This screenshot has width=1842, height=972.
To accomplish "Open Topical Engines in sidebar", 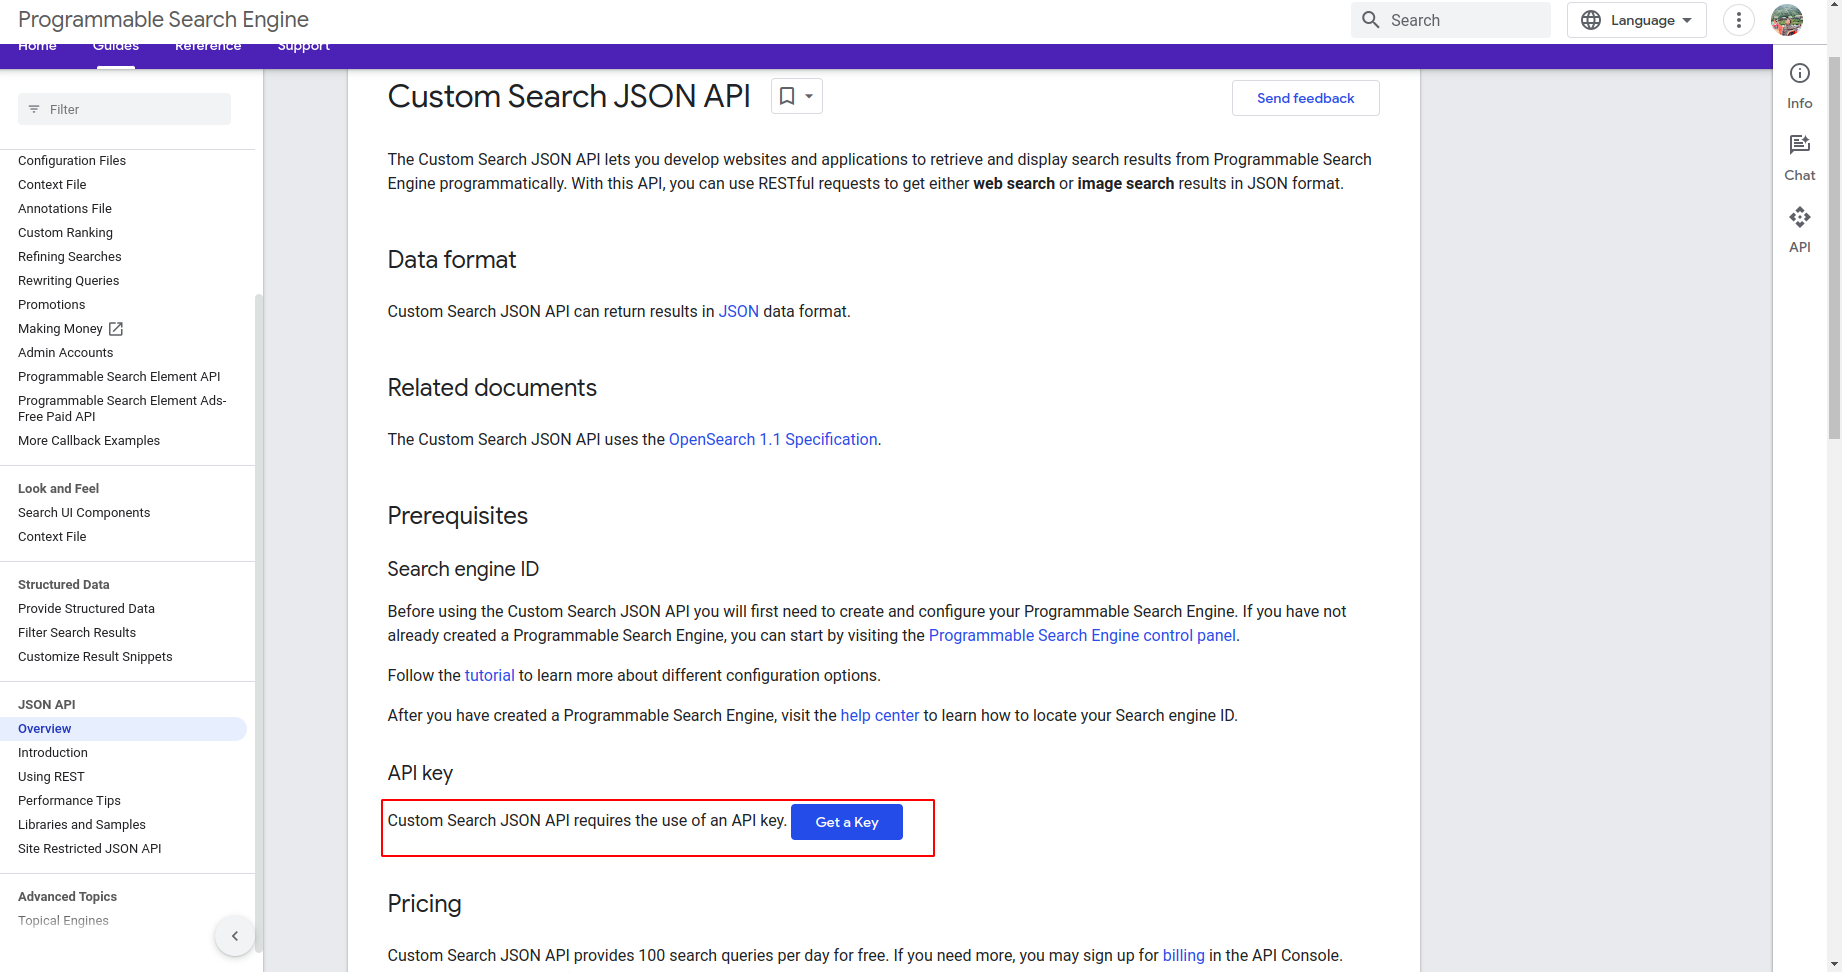I will pos(63,921).
